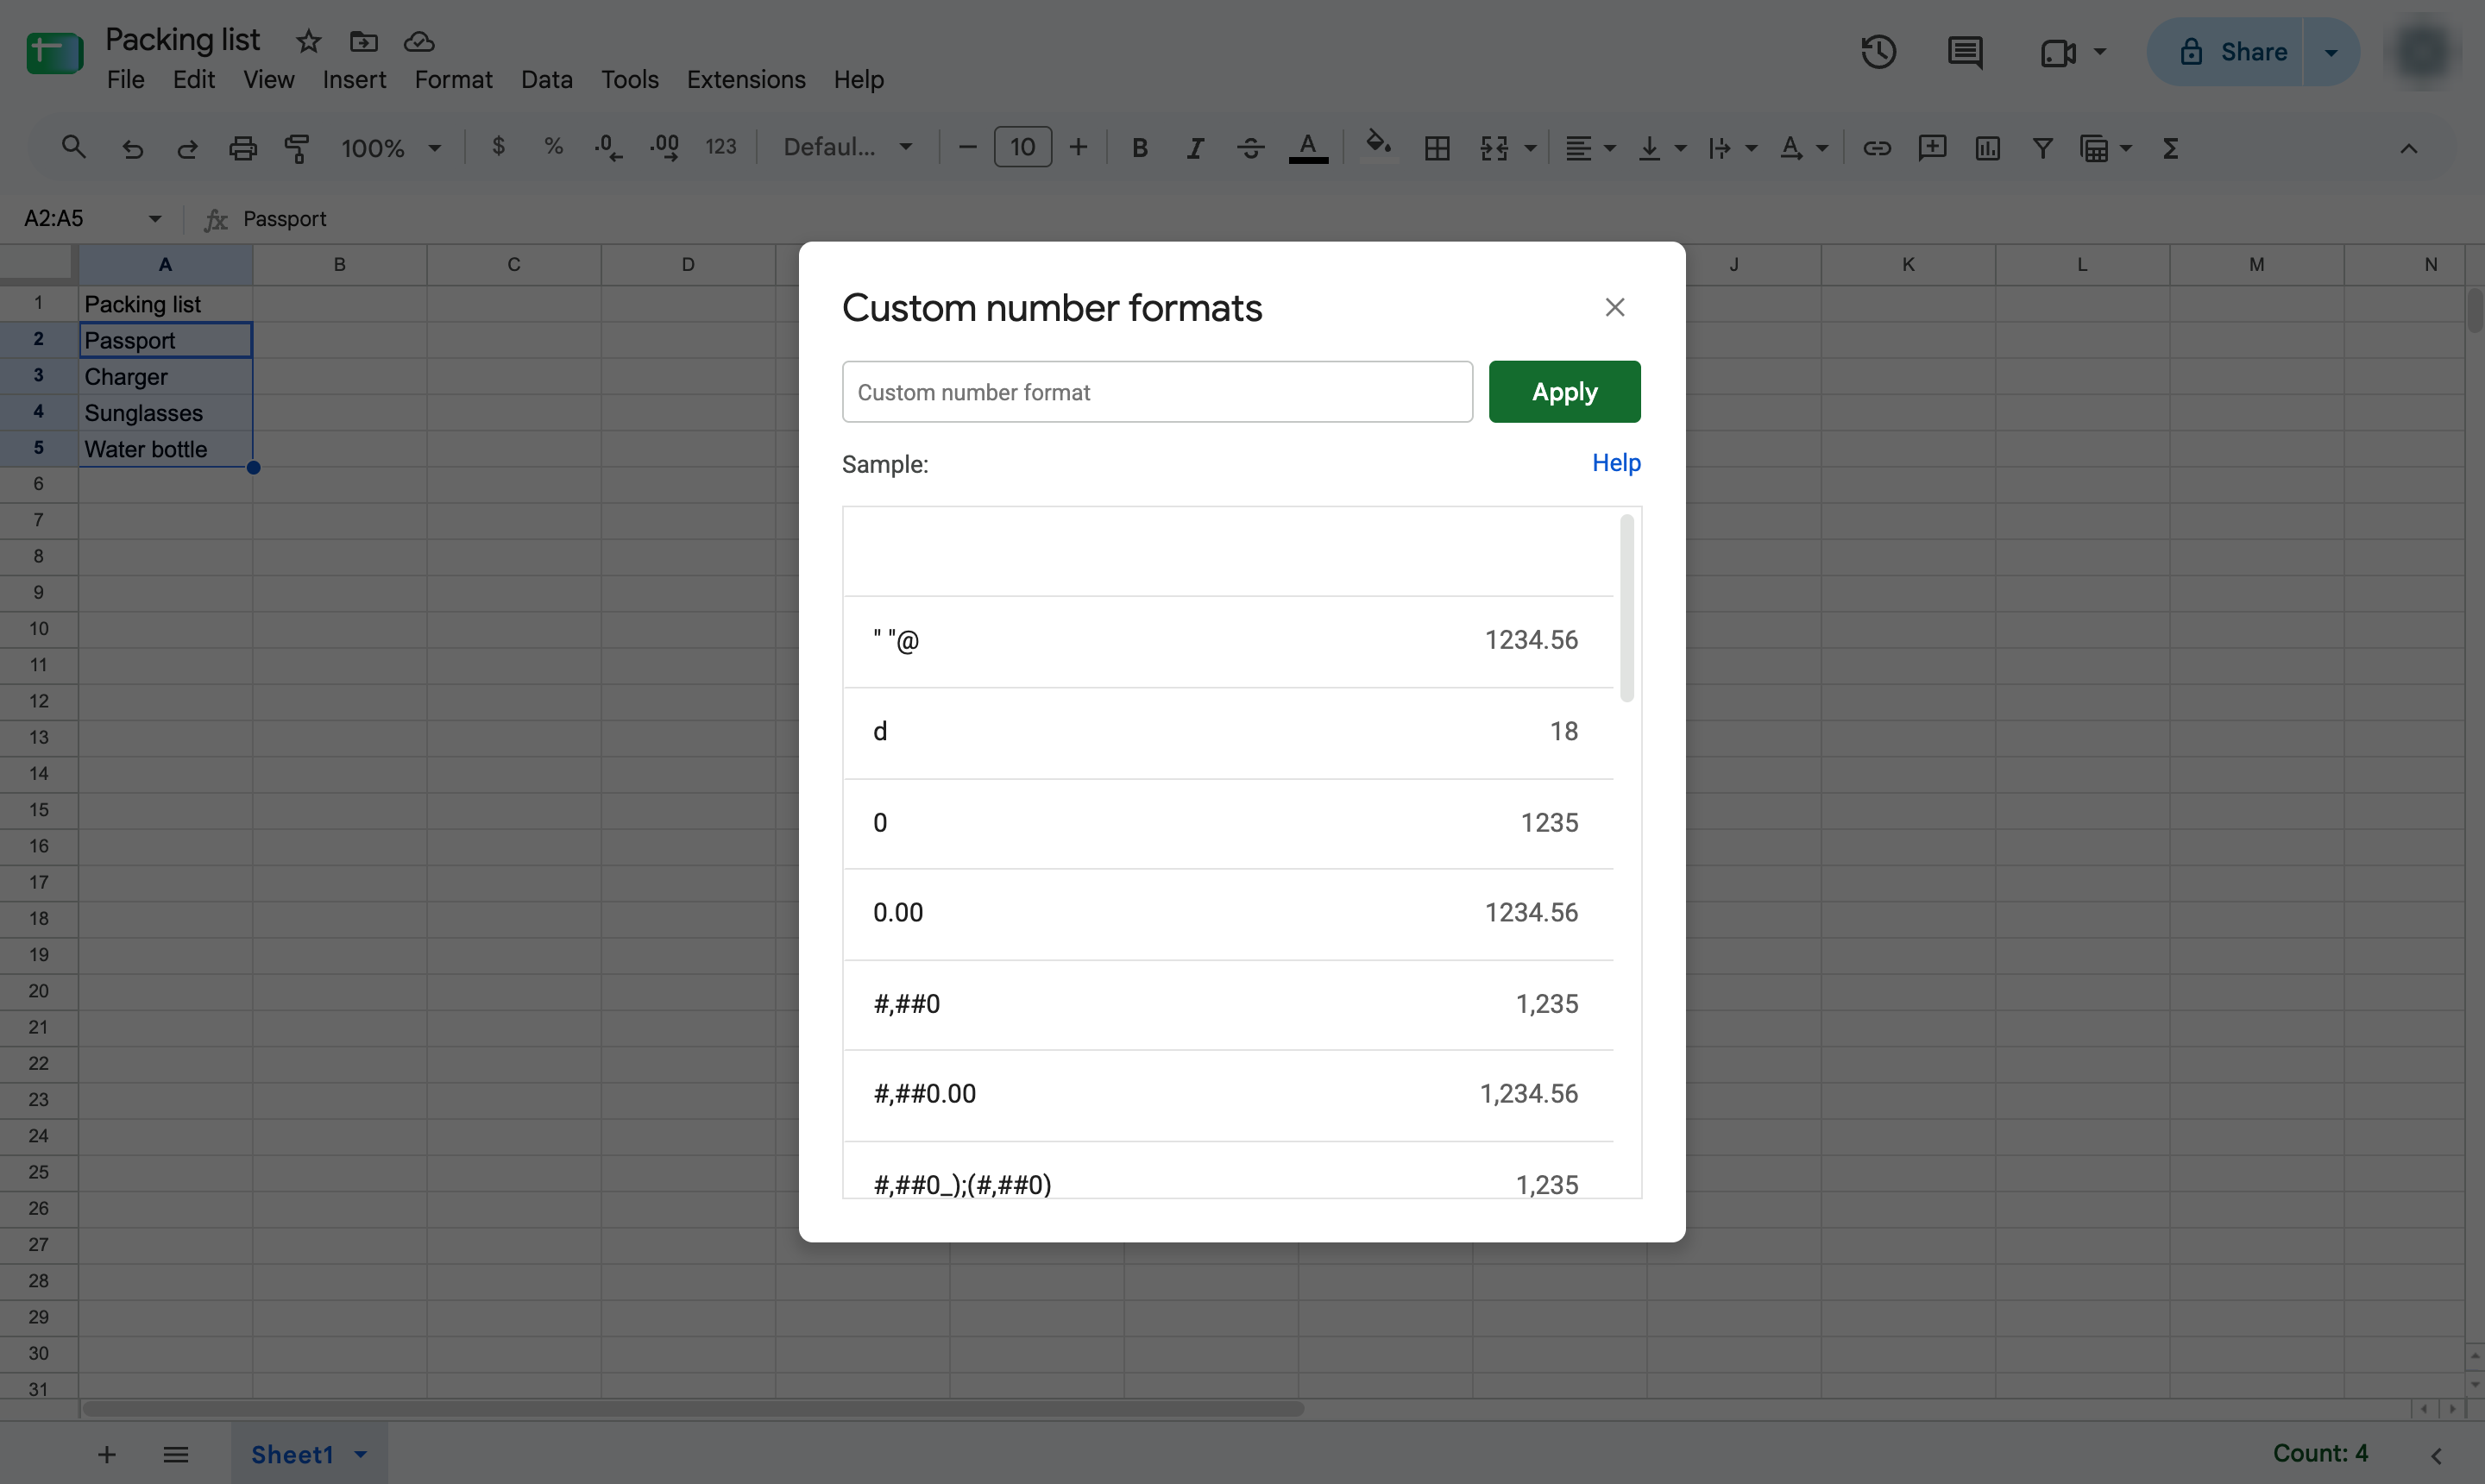Open the comments history icon
Image resolution: width=2485 pixels, height=1484 pixels.
[1965, 52]
